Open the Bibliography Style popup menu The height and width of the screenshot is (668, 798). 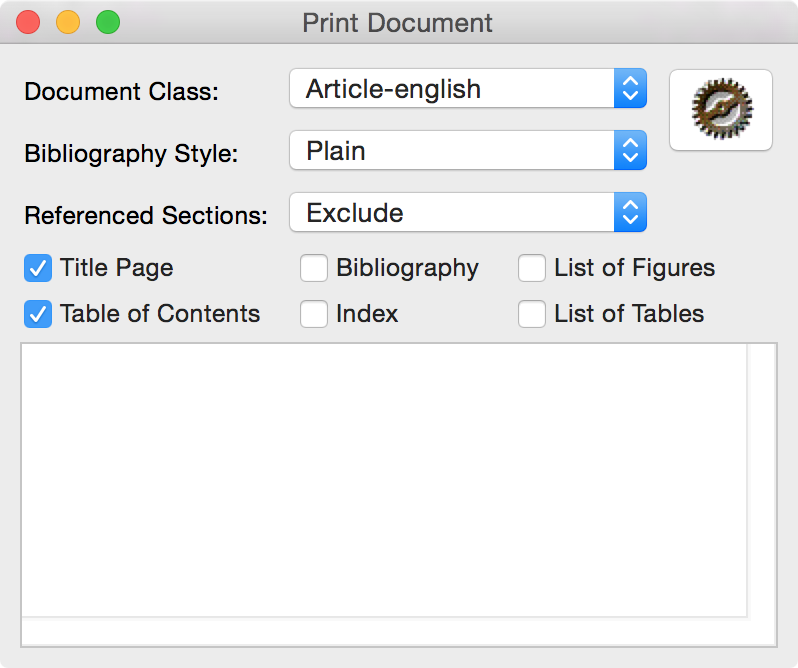click(468, 151)
